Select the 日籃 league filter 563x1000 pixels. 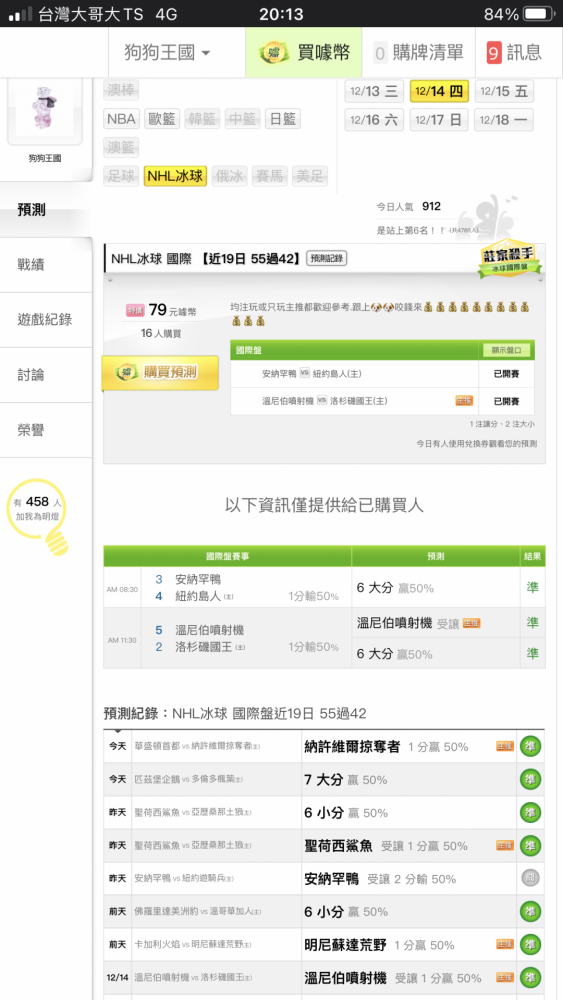(282, 119)
